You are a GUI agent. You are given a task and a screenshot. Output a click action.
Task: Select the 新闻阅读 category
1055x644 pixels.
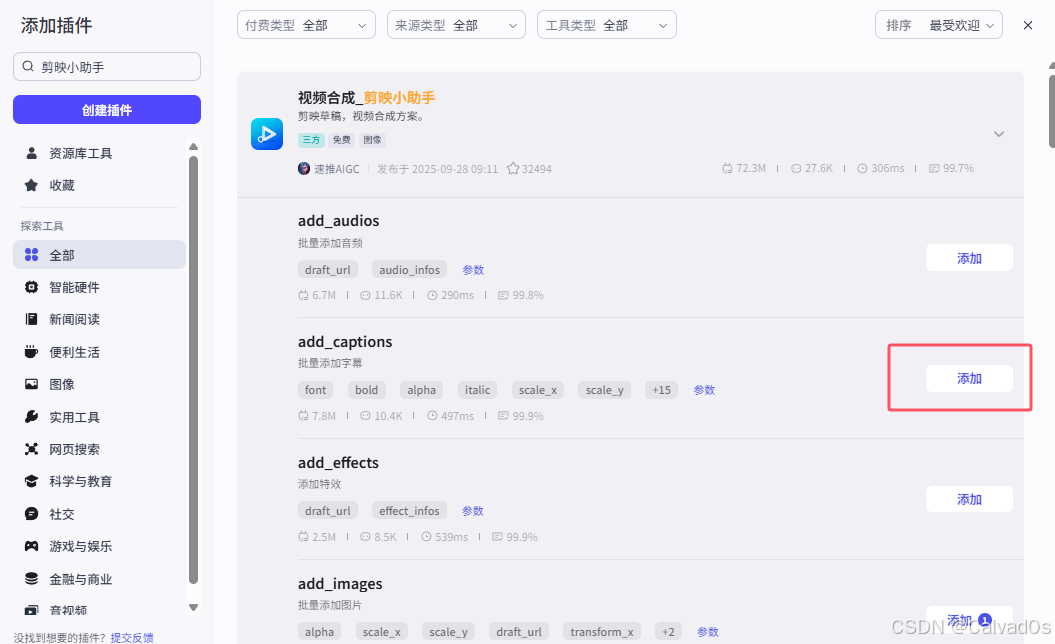click(99, 319)
